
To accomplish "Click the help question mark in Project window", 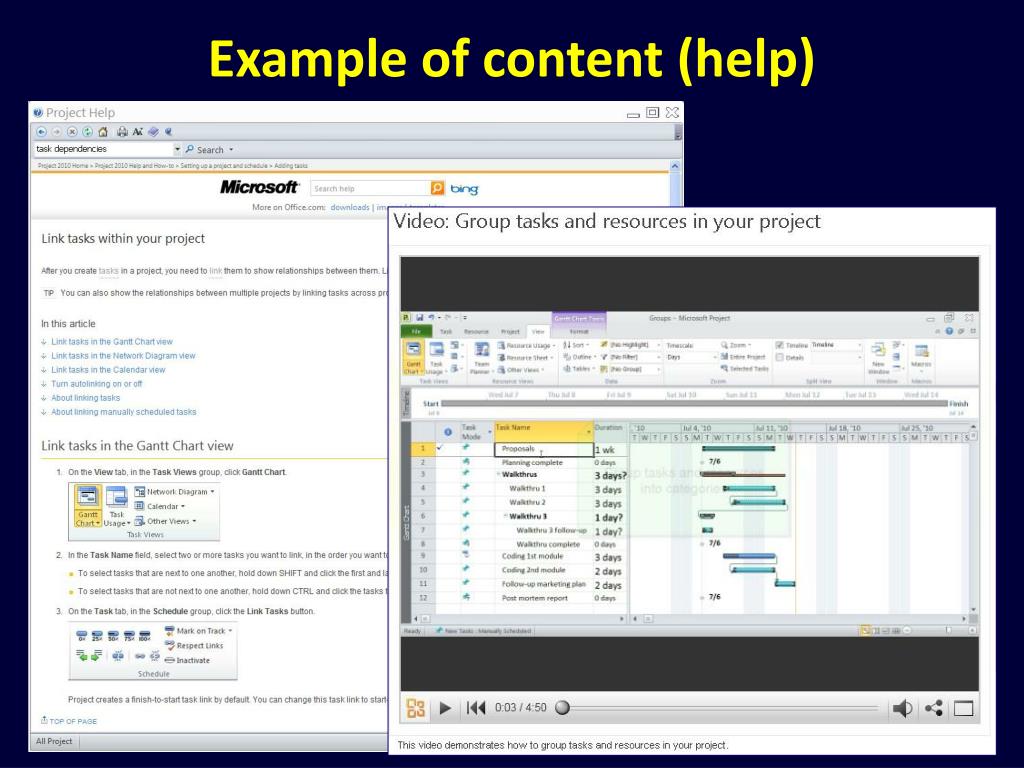I will point(949,331).
